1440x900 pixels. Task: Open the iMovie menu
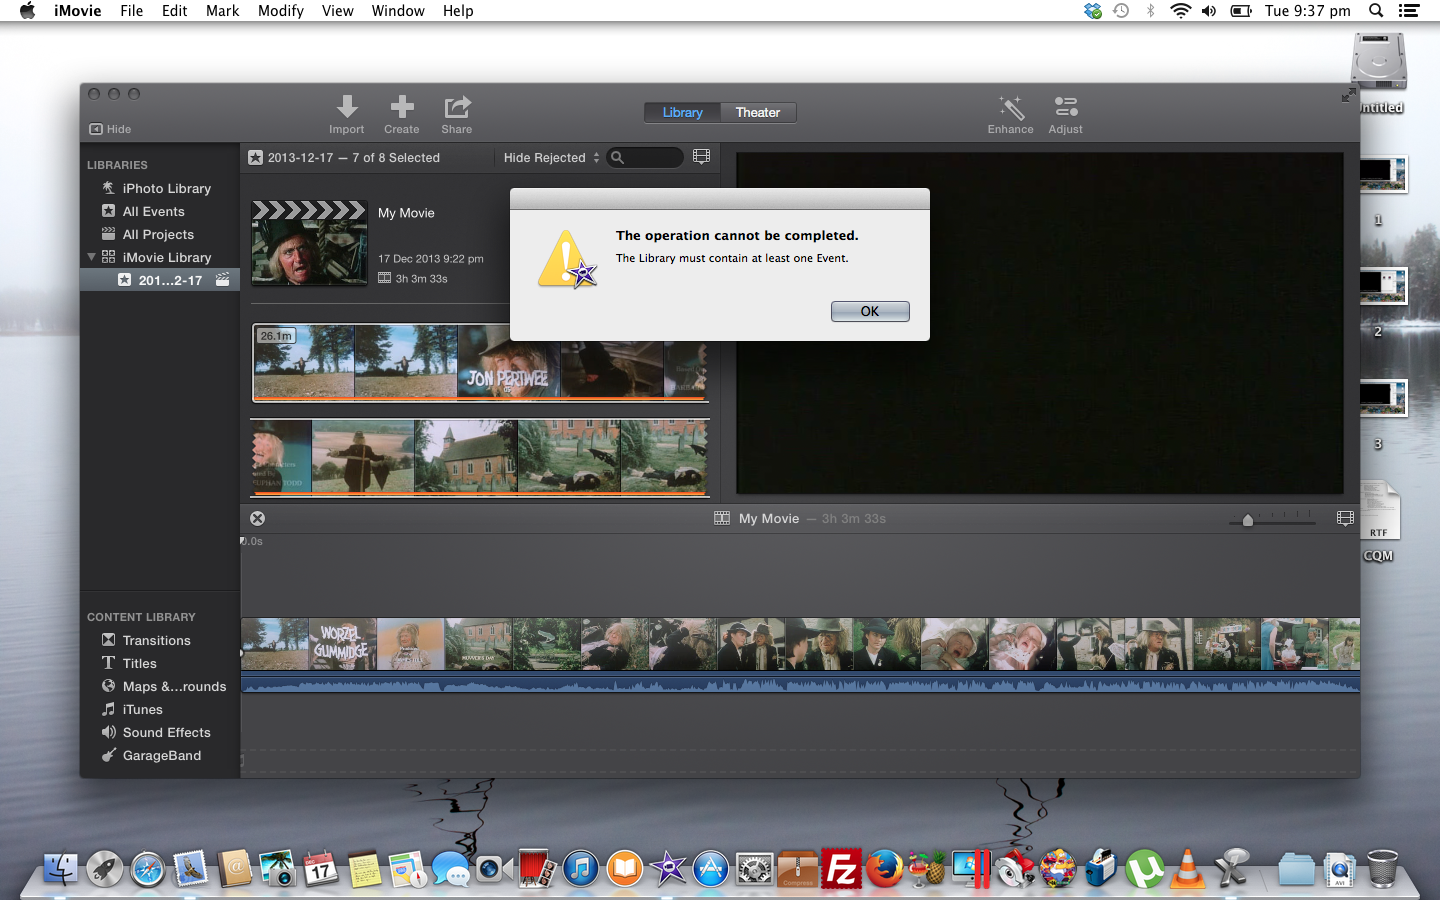78,11
